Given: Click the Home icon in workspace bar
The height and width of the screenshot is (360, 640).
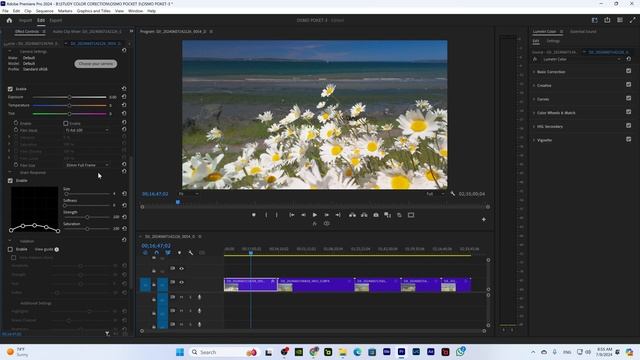Looking at the screenshot, I should click(x=9, y=20).
